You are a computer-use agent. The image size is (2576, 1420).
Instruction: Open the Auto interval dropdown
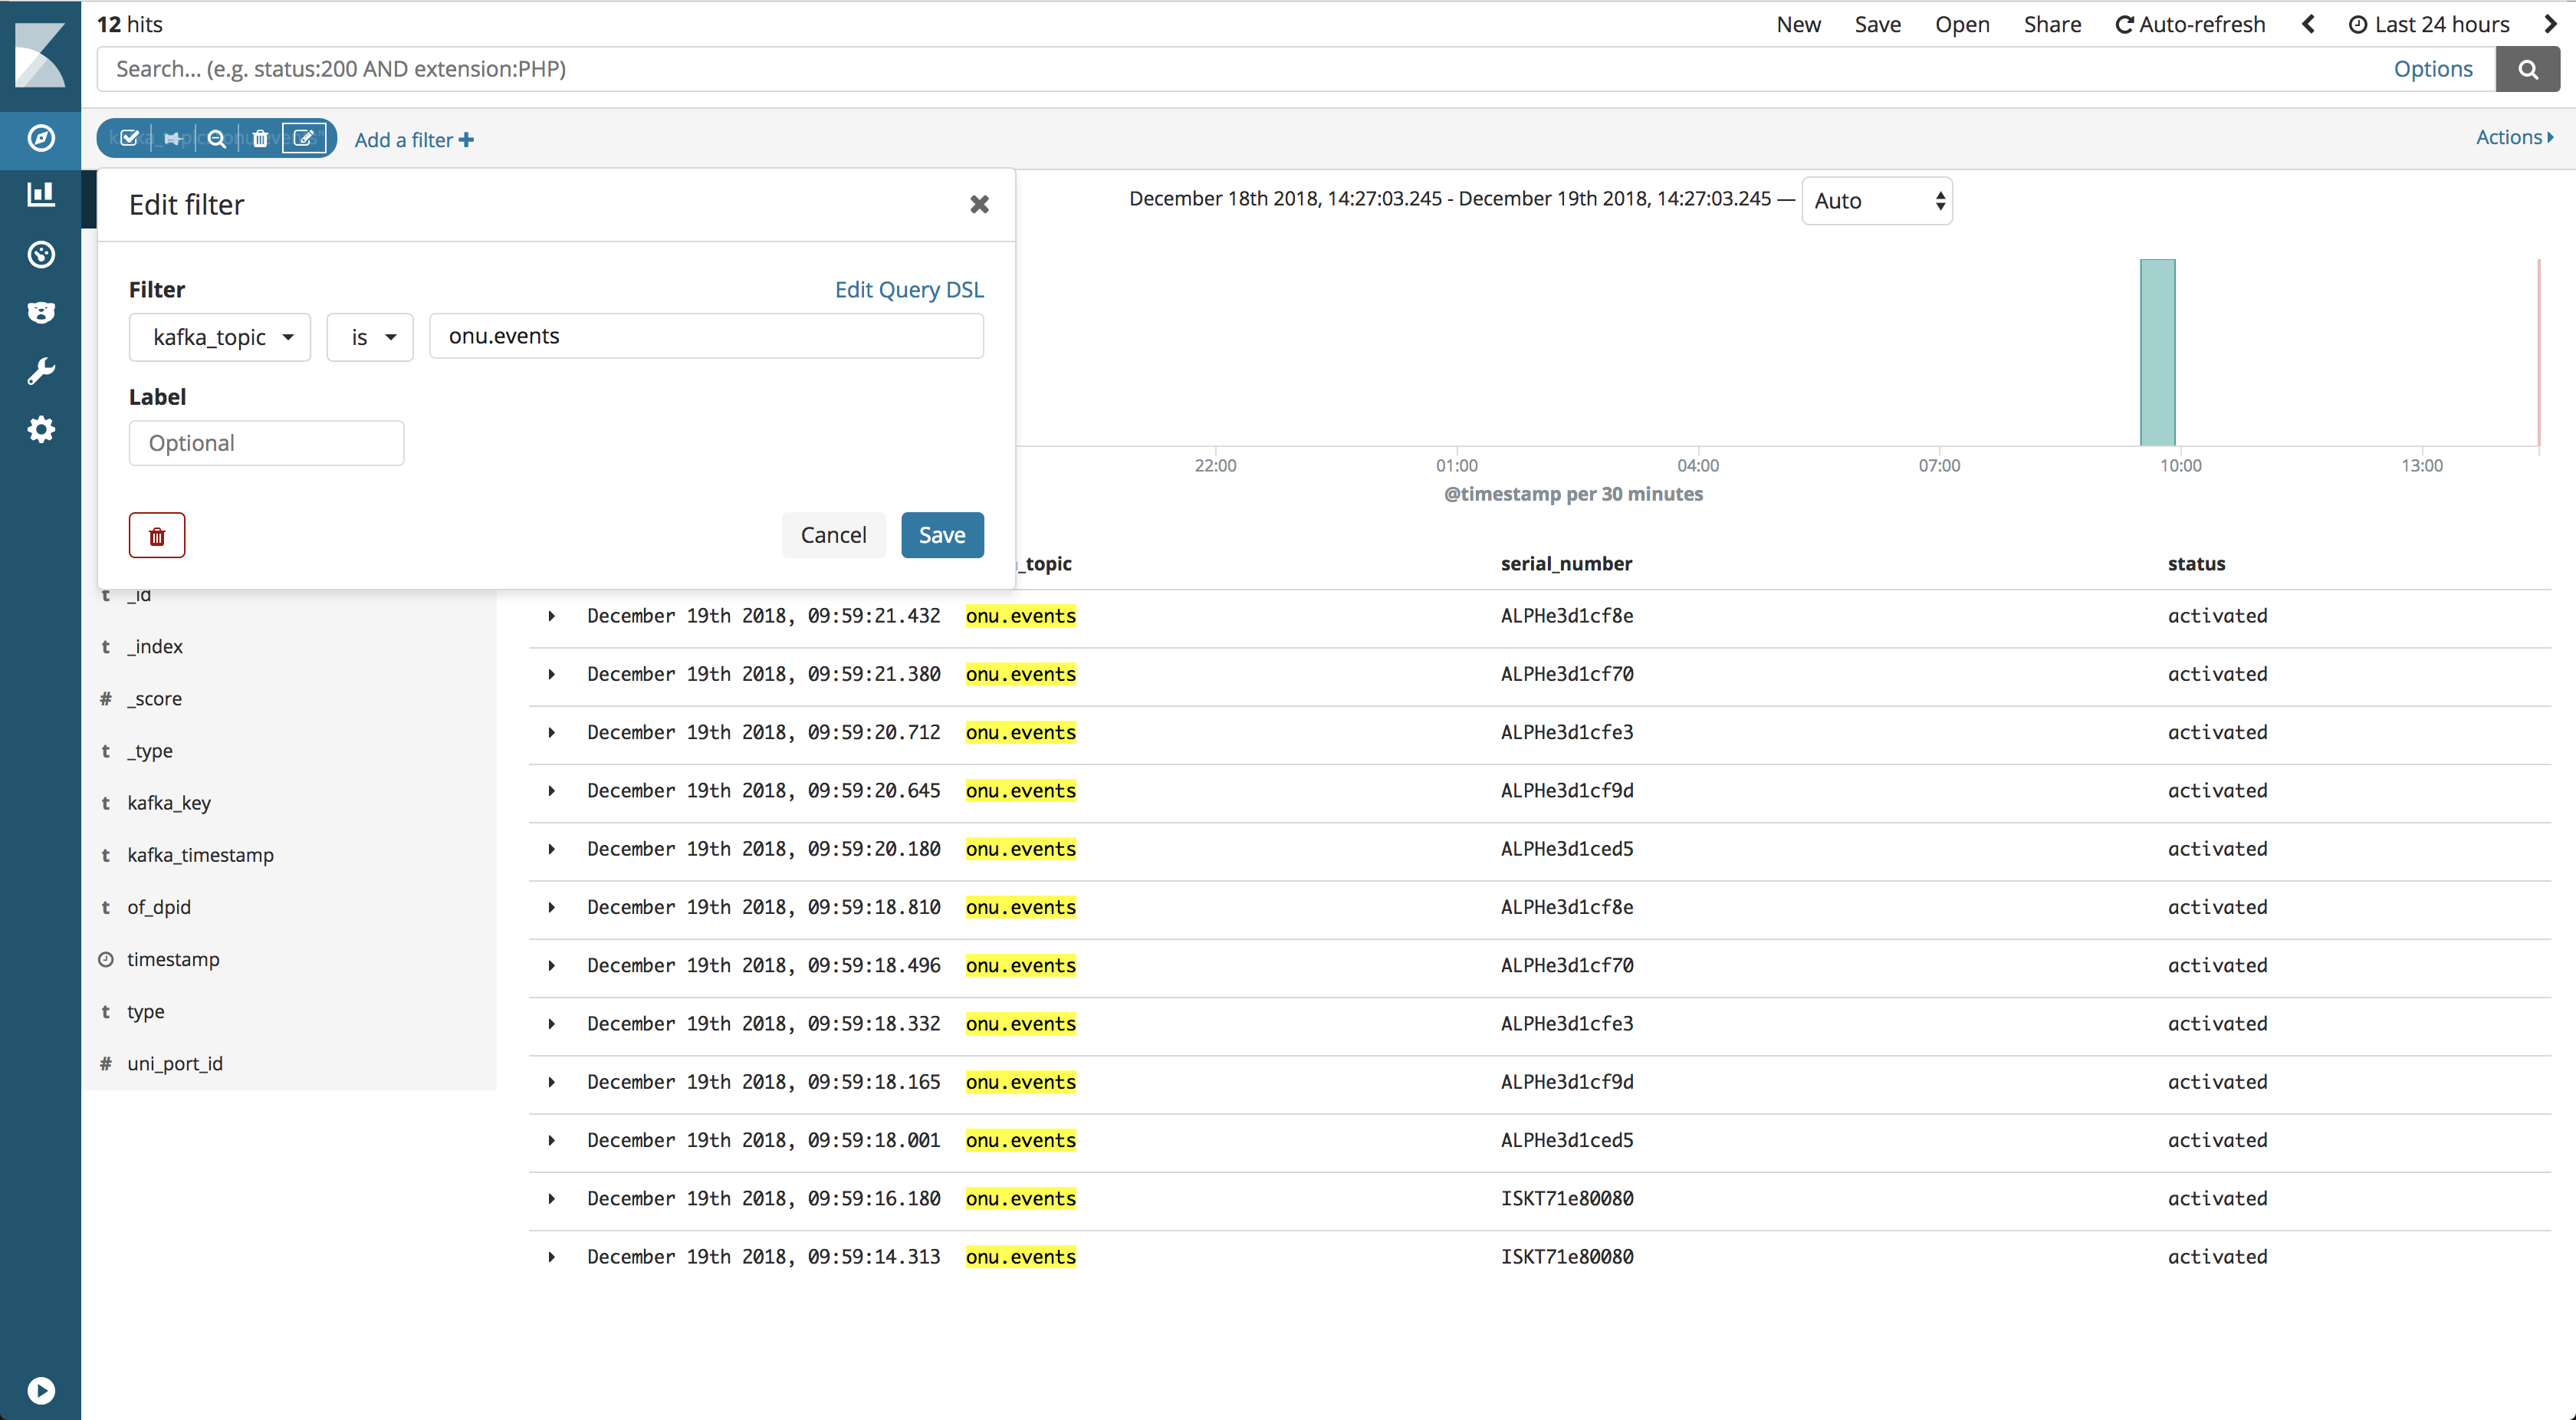tap(1877, 201)
